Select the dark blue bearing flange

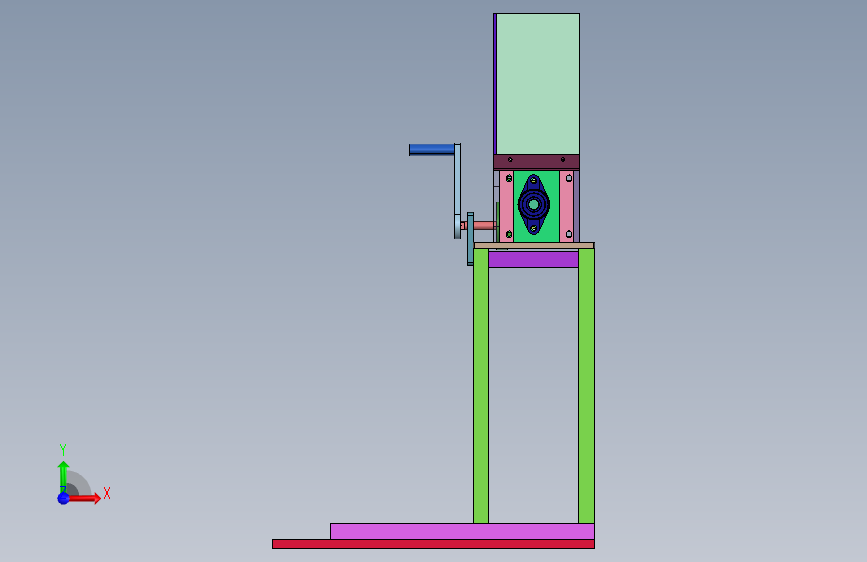(x=534, y=205)
